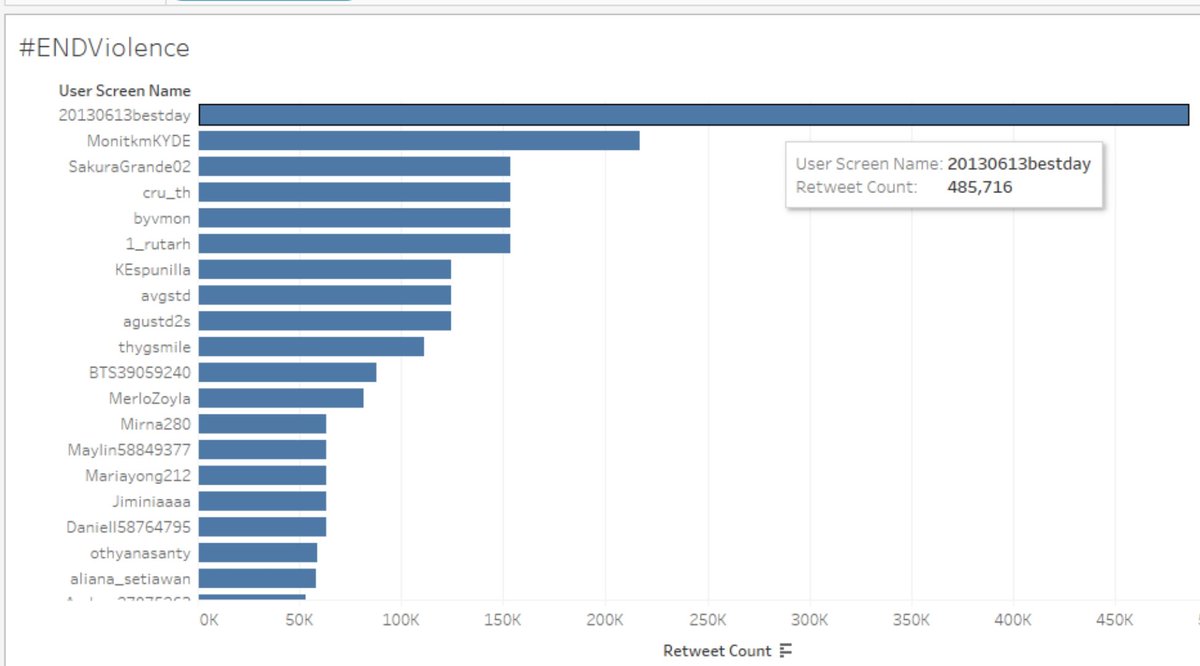Click the Mirna280 row label

pos(155,424)
